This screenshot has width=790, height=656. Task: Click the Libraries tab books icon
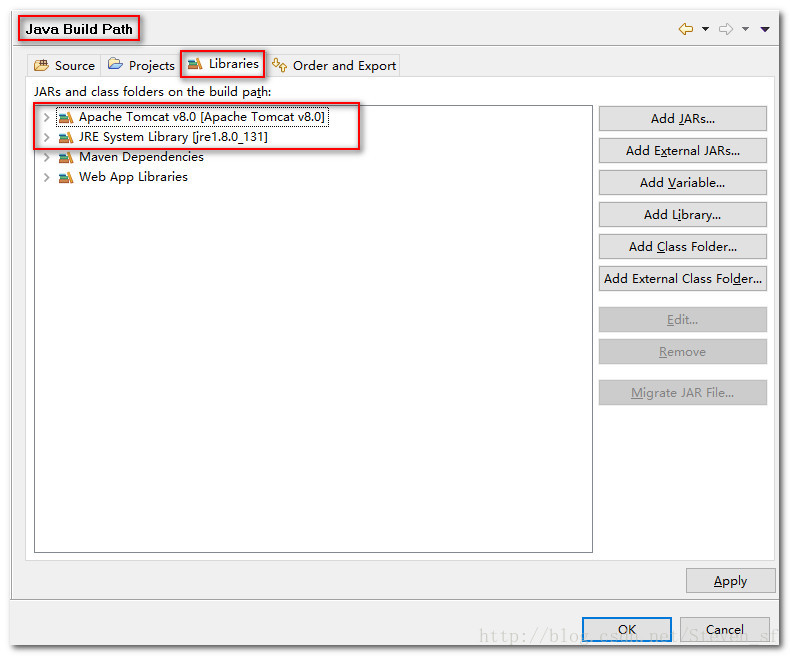point(195,63)
